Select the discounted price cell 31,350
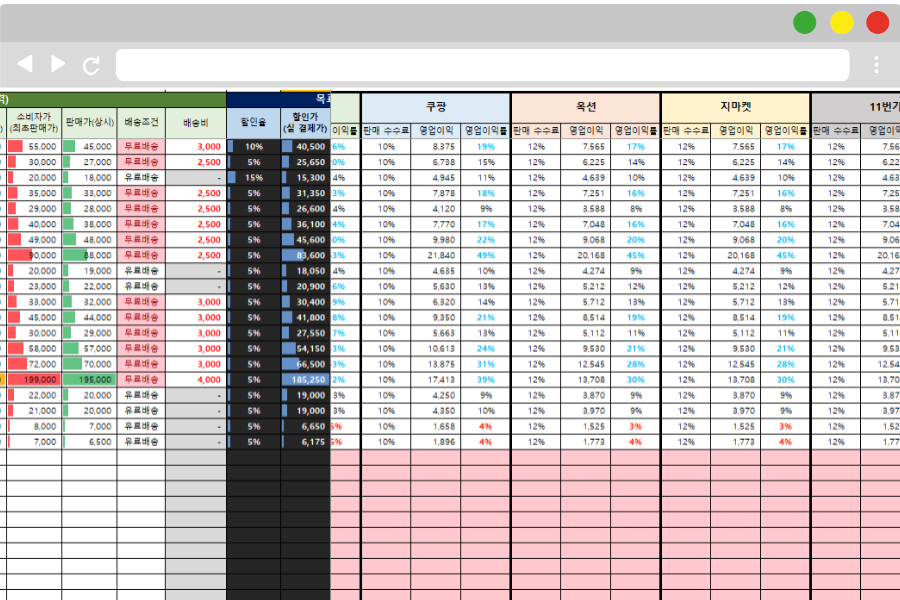 305,193
